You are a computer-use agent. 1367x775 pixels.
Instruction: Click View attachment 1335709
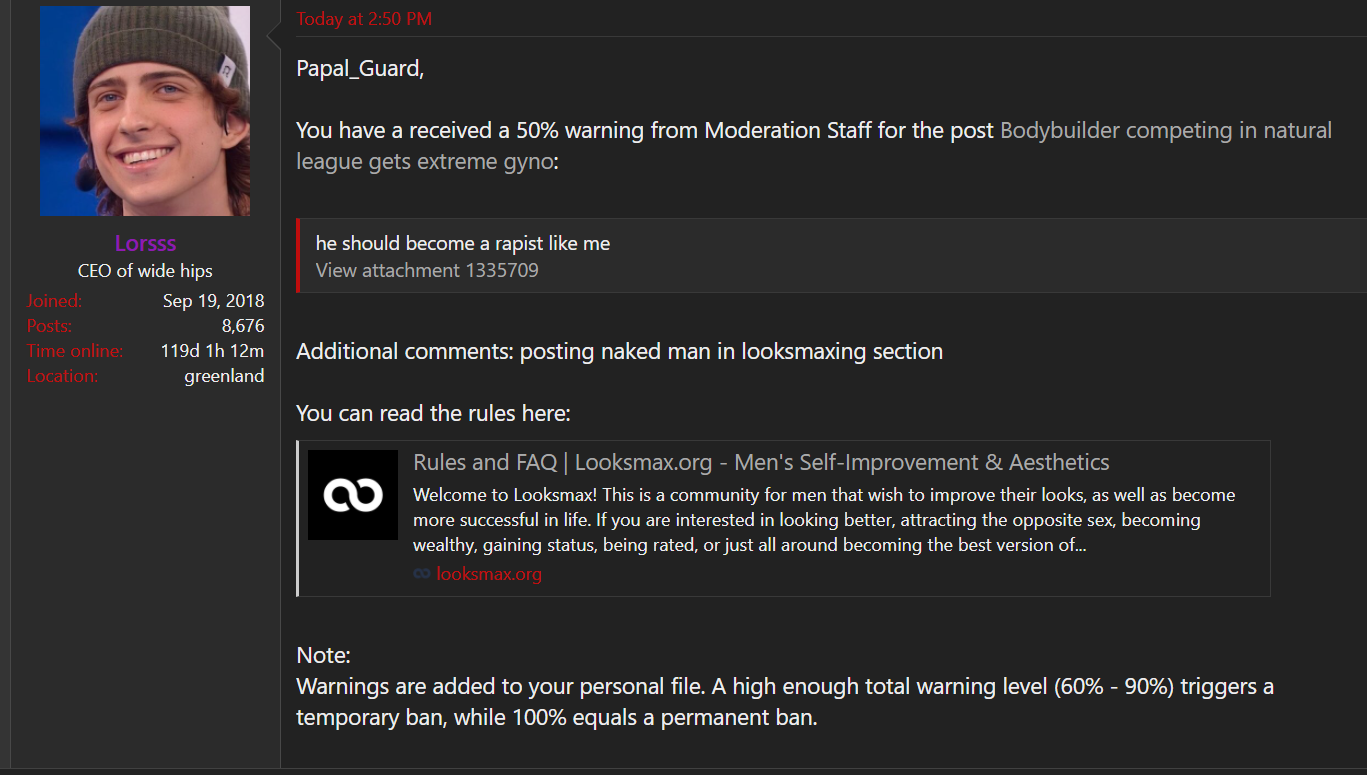click(427, 270)
